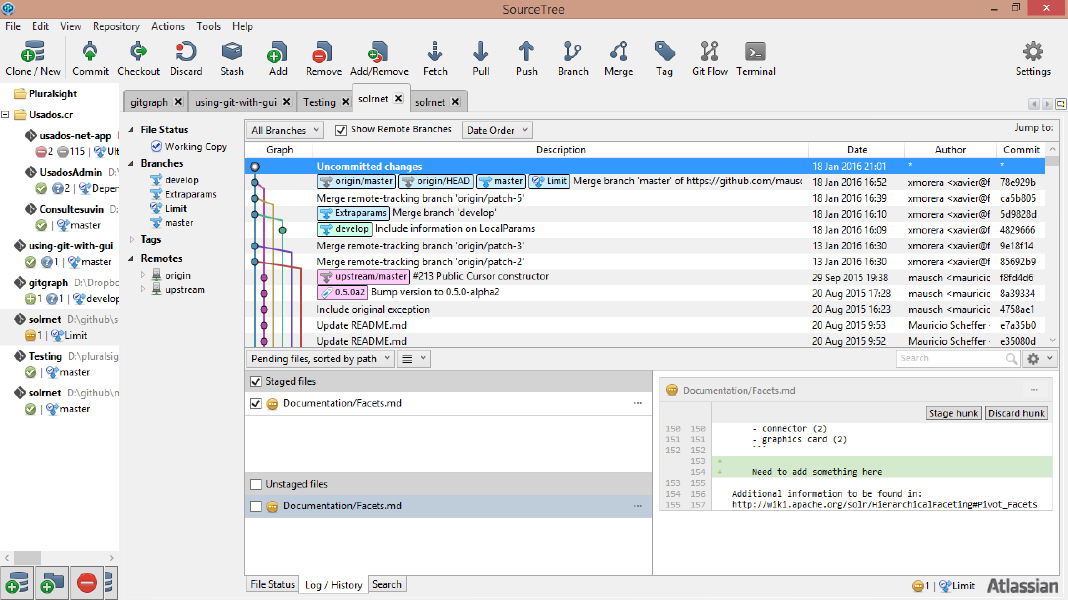
Task: Open the Terminal icon
Action: pyautogui.click(x=756, y=52)
